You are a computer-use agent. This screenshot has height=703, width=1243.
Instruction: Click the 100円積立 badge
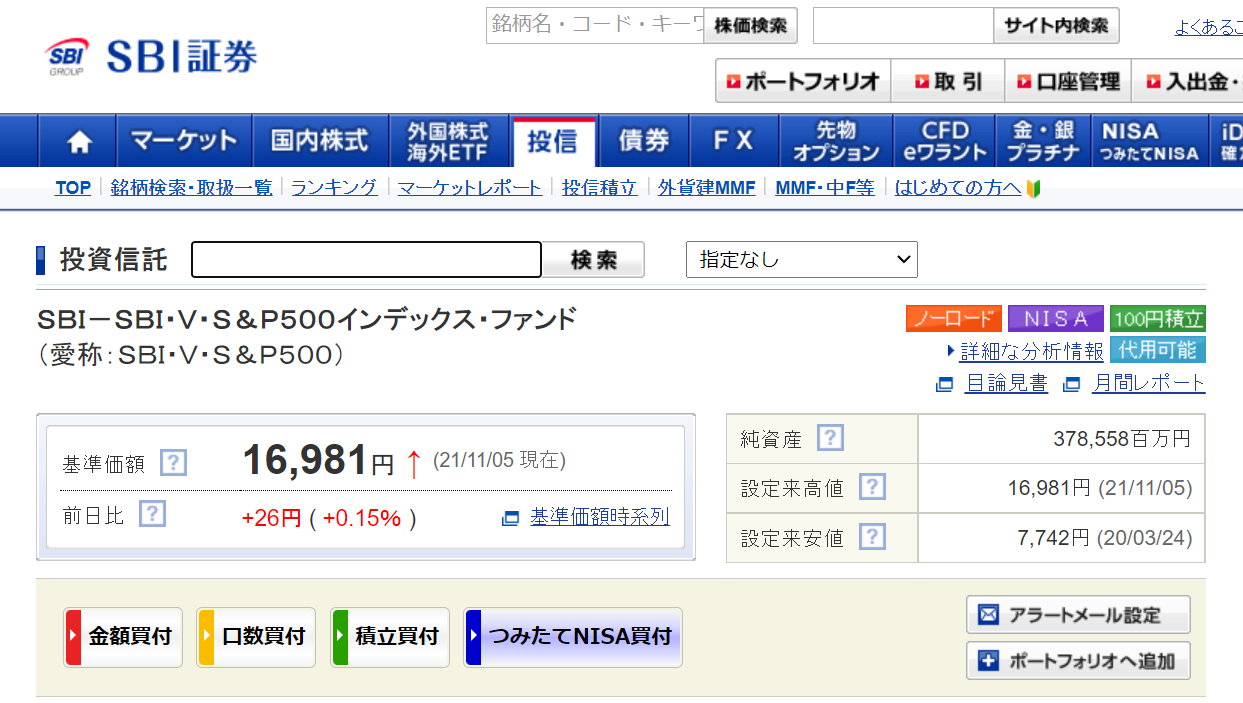click(1158, 319)
